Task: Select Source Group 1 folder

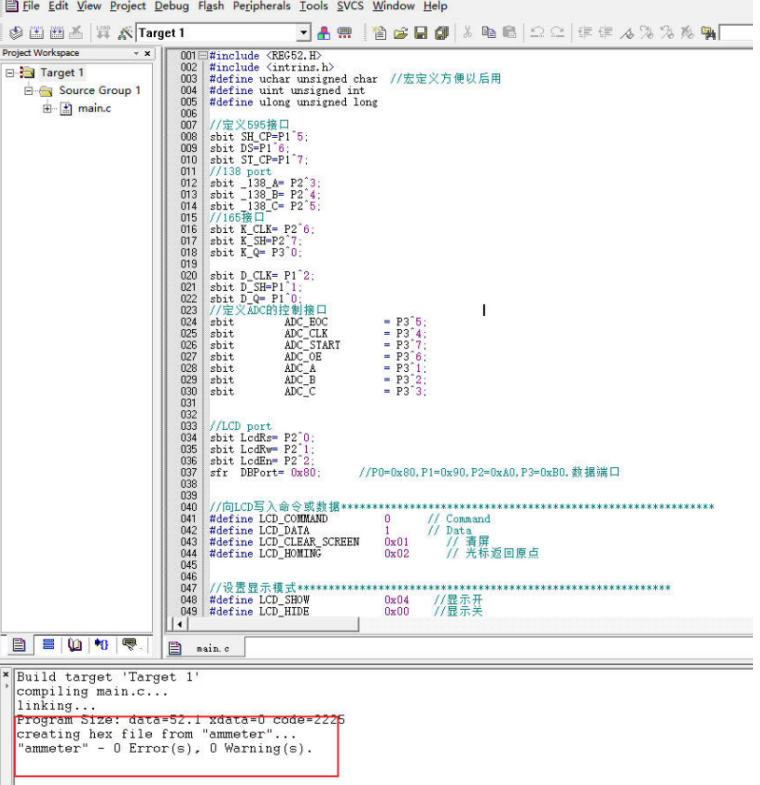Action: coord(100,91)
